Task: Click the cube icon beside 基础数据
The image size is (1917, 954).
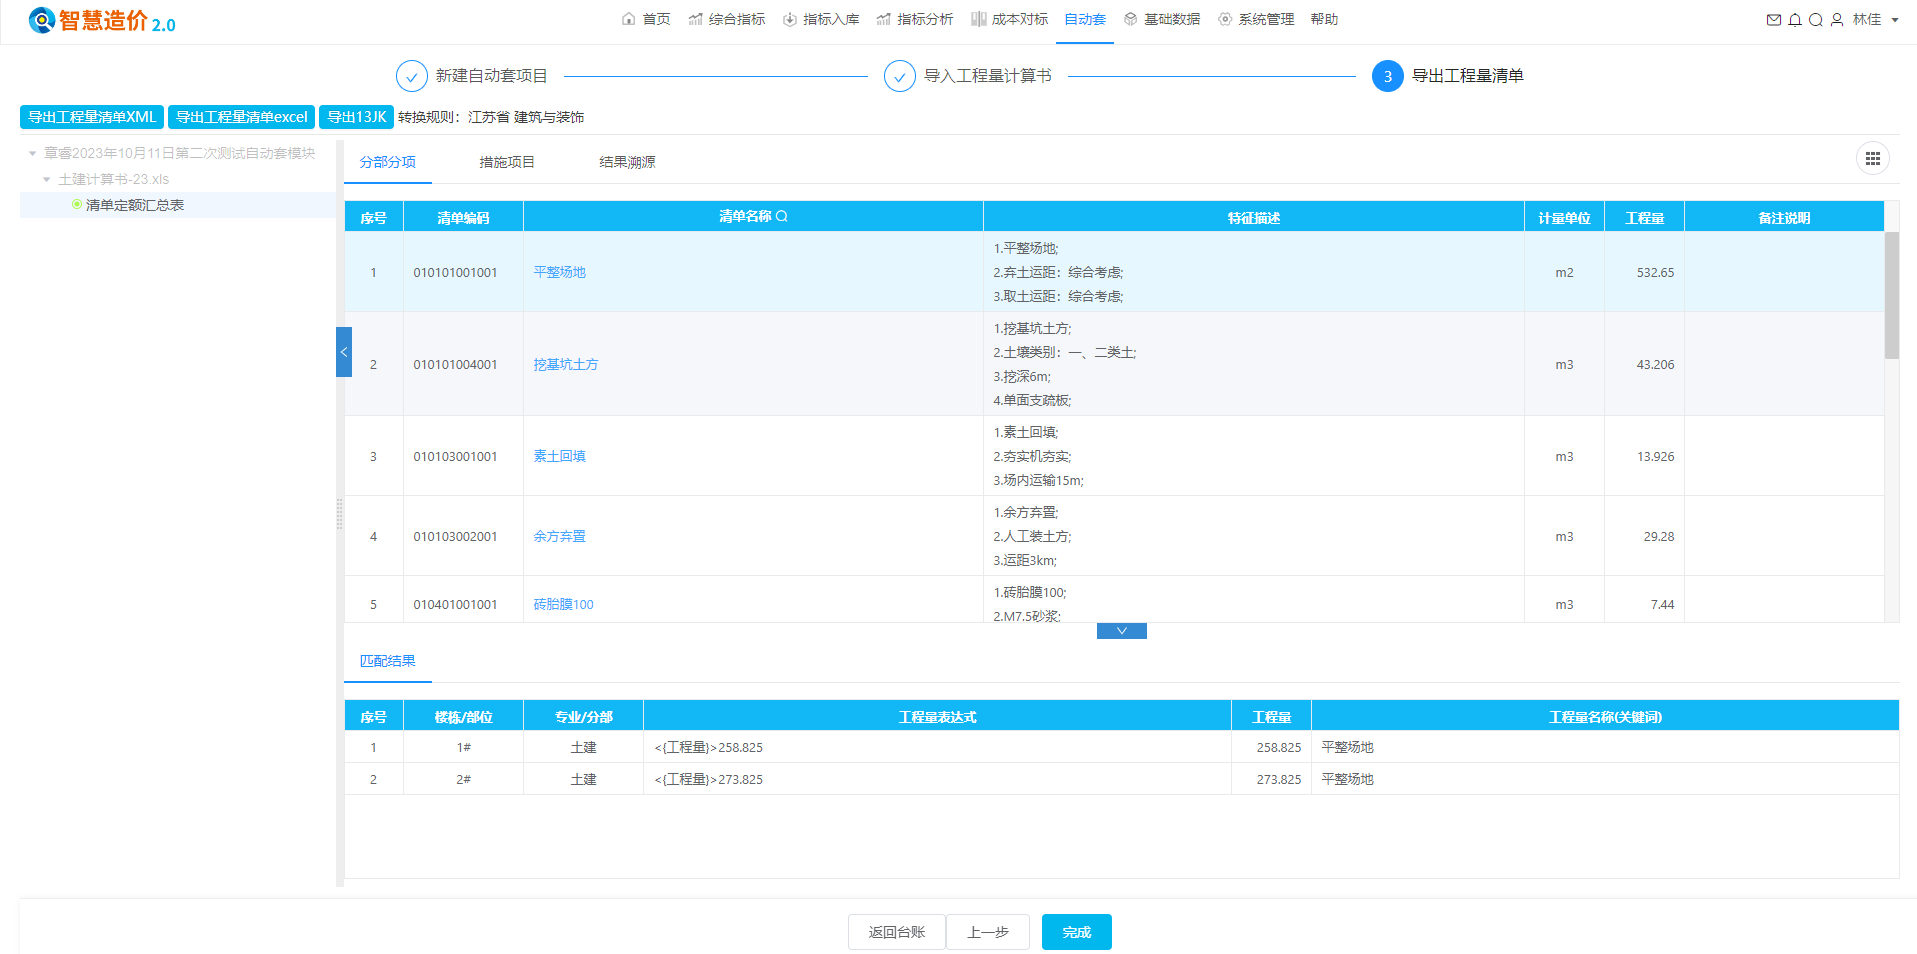Action: [x=1130, y=19]
